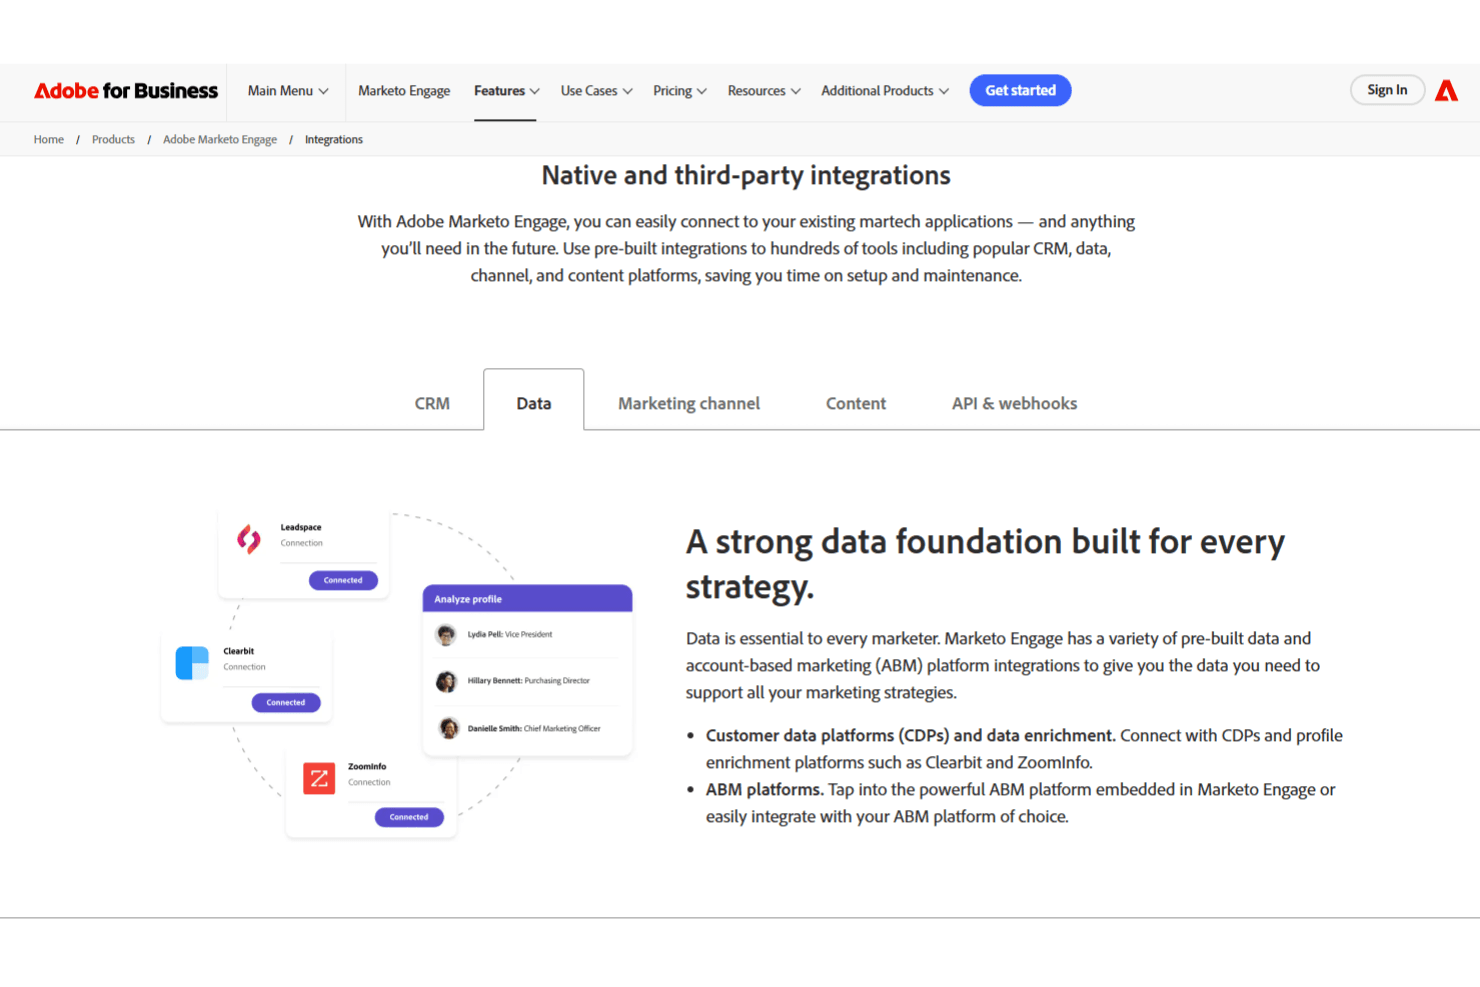Open Products in the breadcrumb

[x=113, y=140]
